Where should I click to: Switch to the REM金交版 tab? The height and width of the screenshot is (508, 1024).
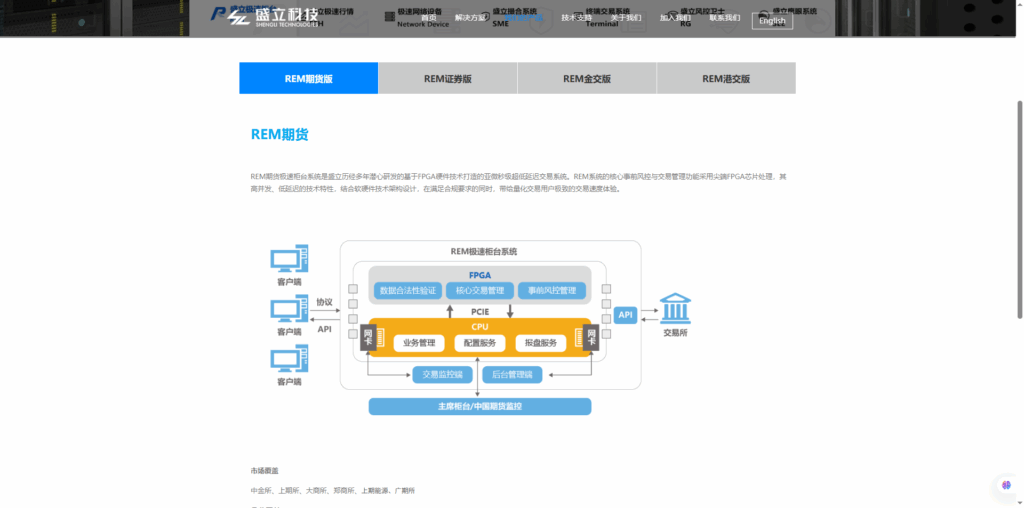coord(587,78)
